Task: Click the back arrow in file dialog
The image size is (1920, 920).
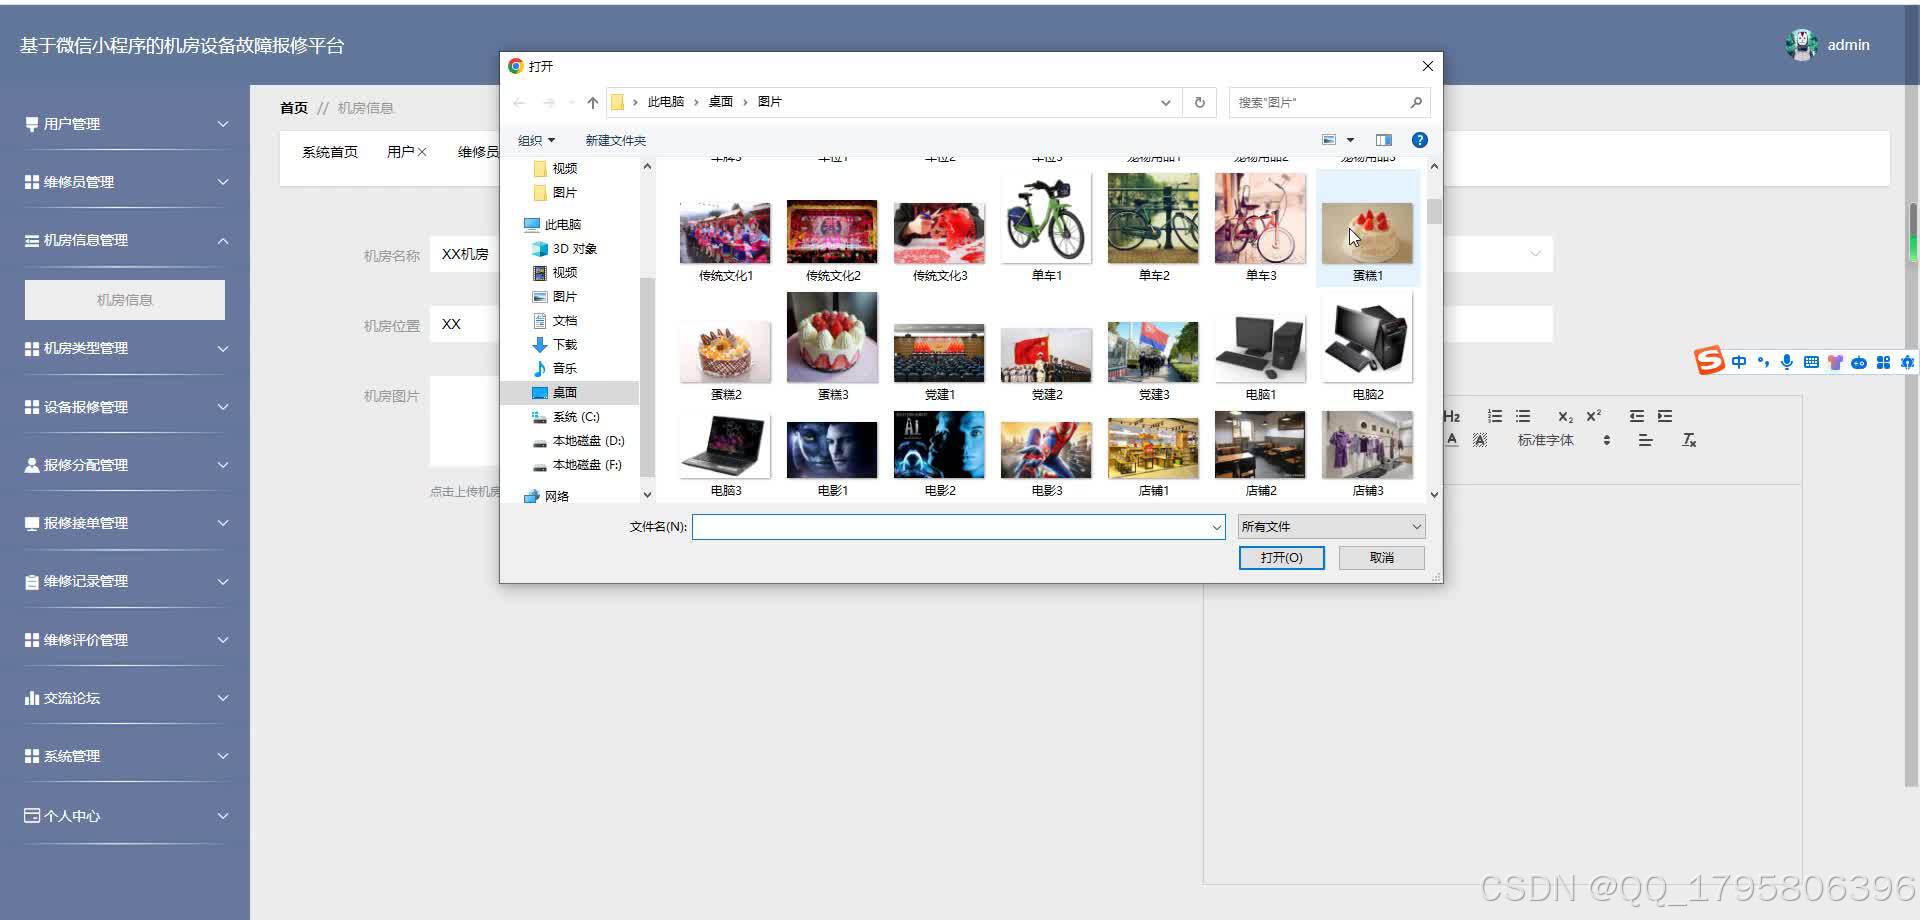Action: (x=519, y=102)
